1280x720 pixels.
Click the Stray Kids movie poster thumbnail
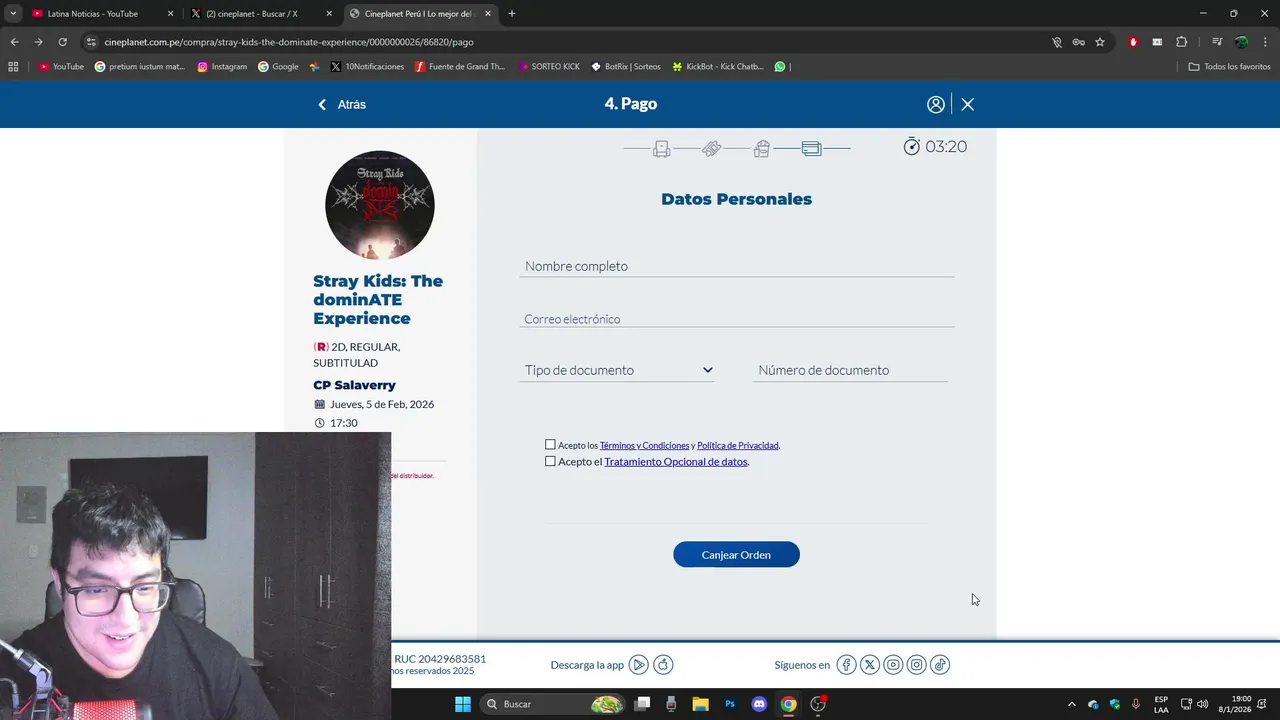(x=380, y=205)
